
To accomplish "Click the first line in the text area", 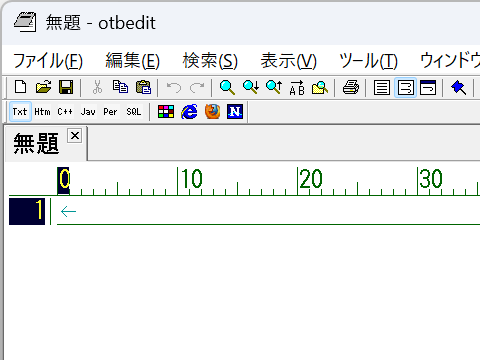I will 268,211.
